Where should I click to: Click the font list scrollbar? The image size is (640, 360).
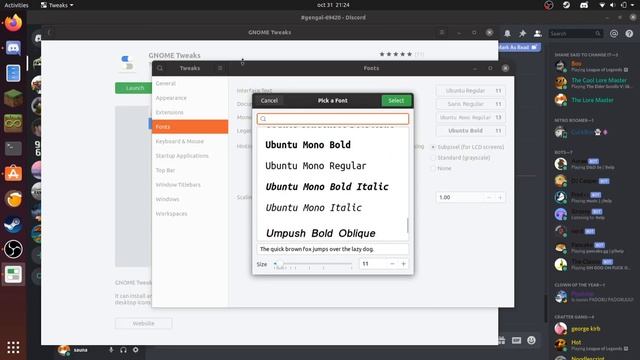coord(407,225)
